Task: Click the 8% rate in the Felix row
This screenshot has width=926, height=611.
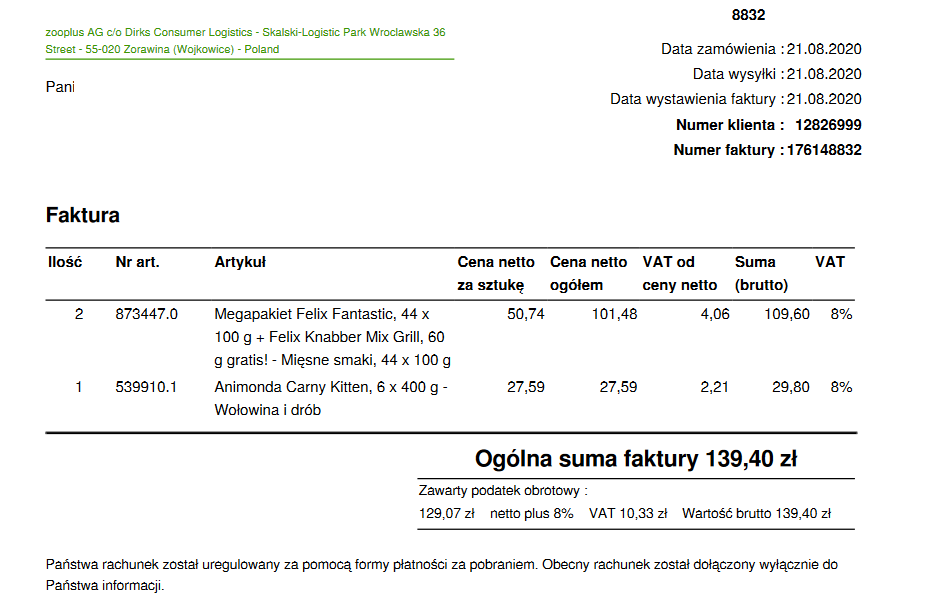Action: pos(841,314)
